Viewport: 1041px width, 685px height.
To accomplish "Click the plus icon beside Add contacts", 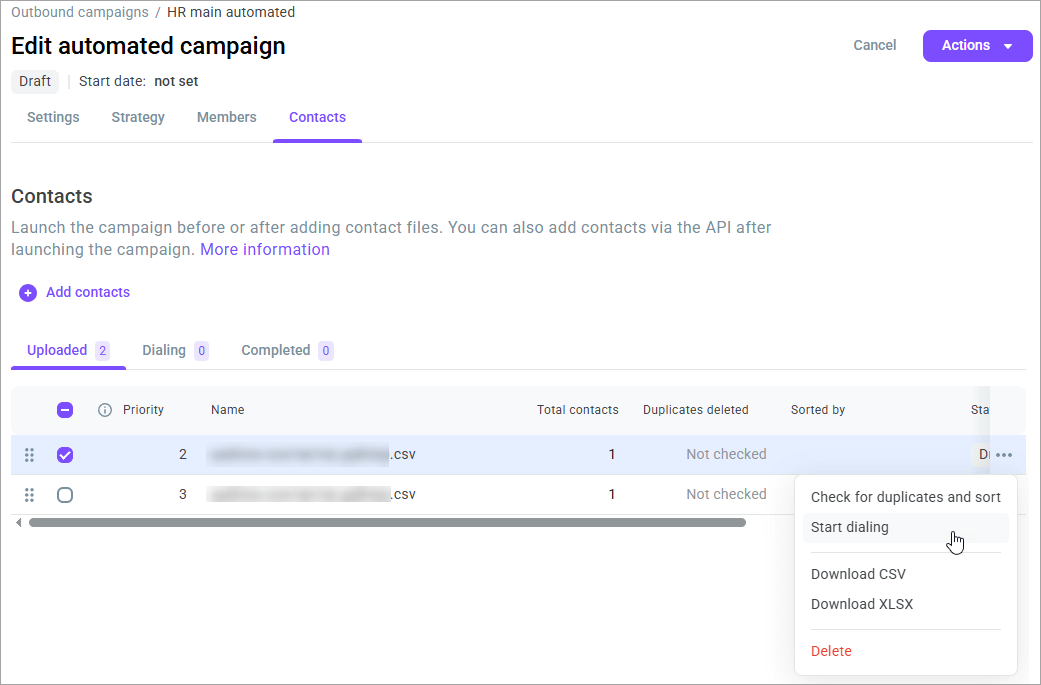I will click(x=28, y=293).
